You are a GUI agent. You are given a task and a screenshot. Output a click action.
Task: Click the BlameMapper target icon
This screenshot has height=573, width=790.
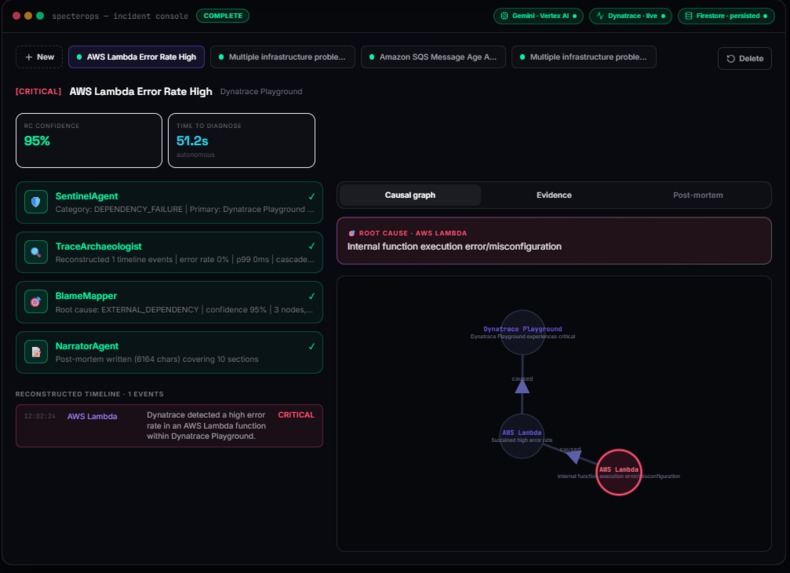tap(36, 302)
